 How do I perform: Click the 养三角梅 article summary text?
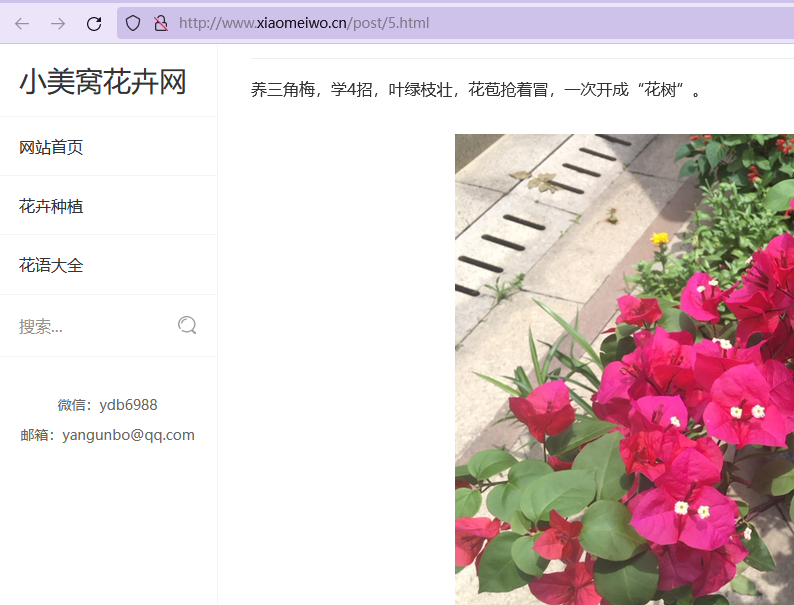[x=476, y=91]
